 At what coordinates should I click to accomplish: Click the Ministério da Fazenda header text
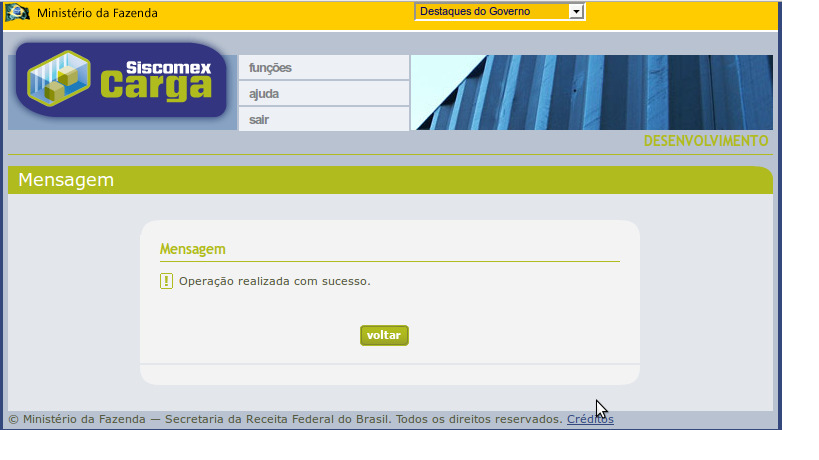[x=97, y=13]
